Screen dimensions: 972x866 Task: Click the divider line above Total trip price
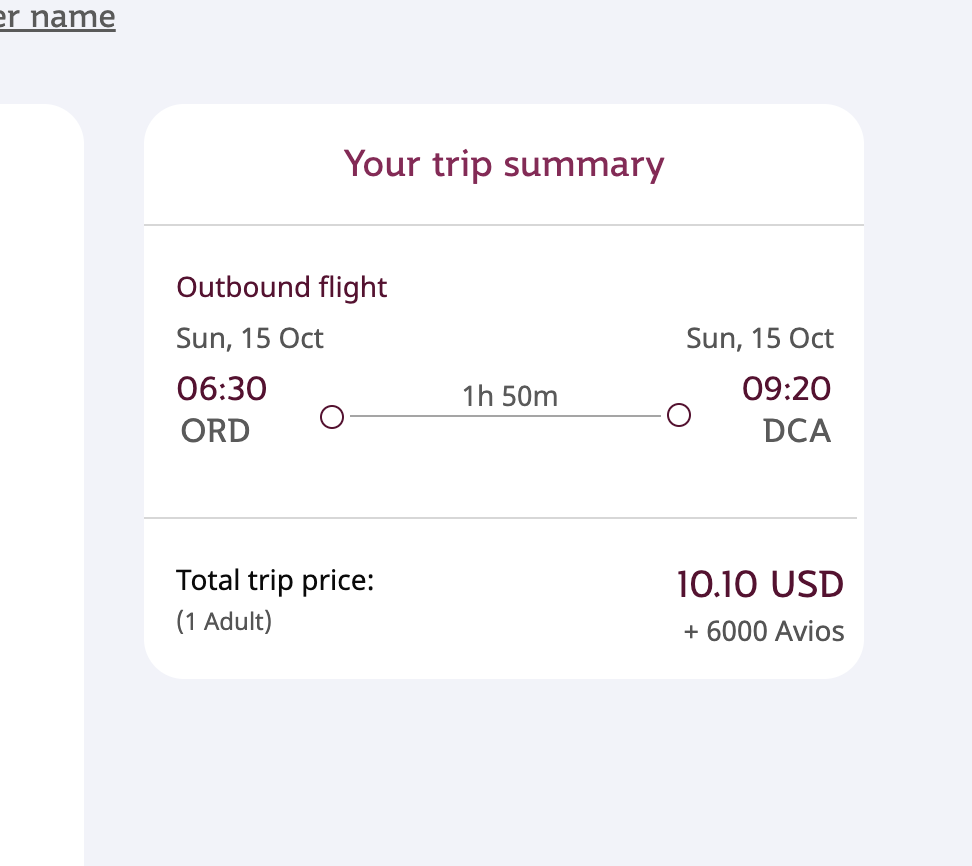click(x=500, y=518)
